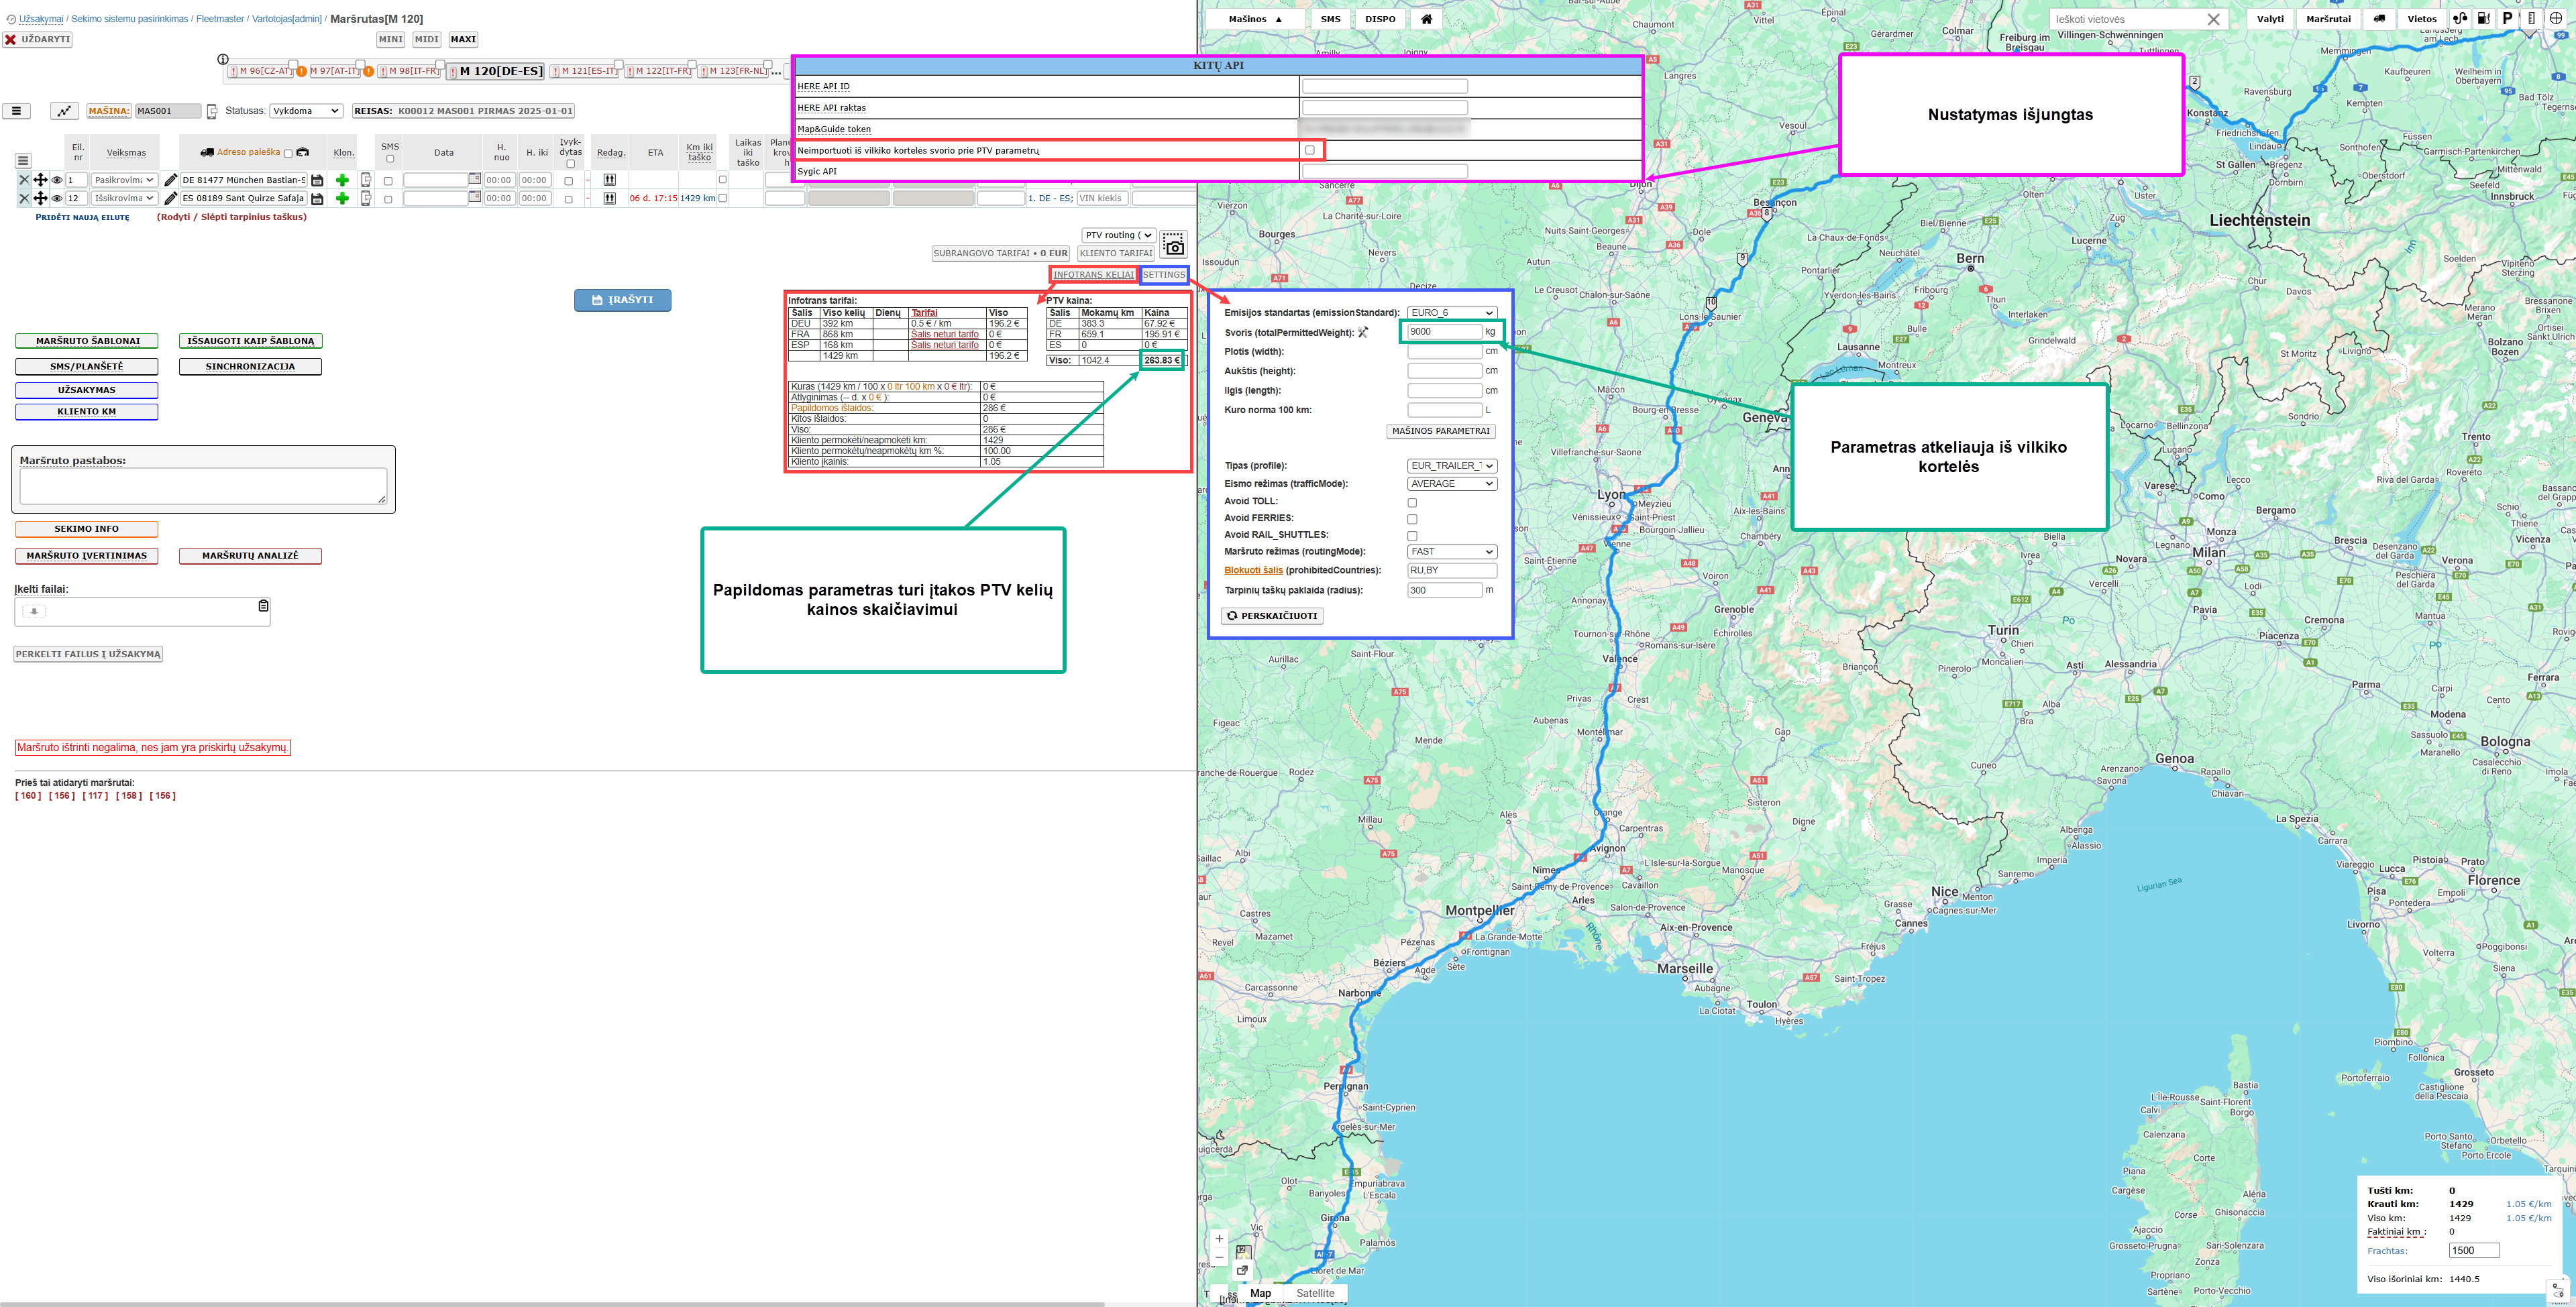Open the INFOTRANS KELIAI tab
The height and width of the screenshot is (1307, 2576).
tap(1093, 275)
